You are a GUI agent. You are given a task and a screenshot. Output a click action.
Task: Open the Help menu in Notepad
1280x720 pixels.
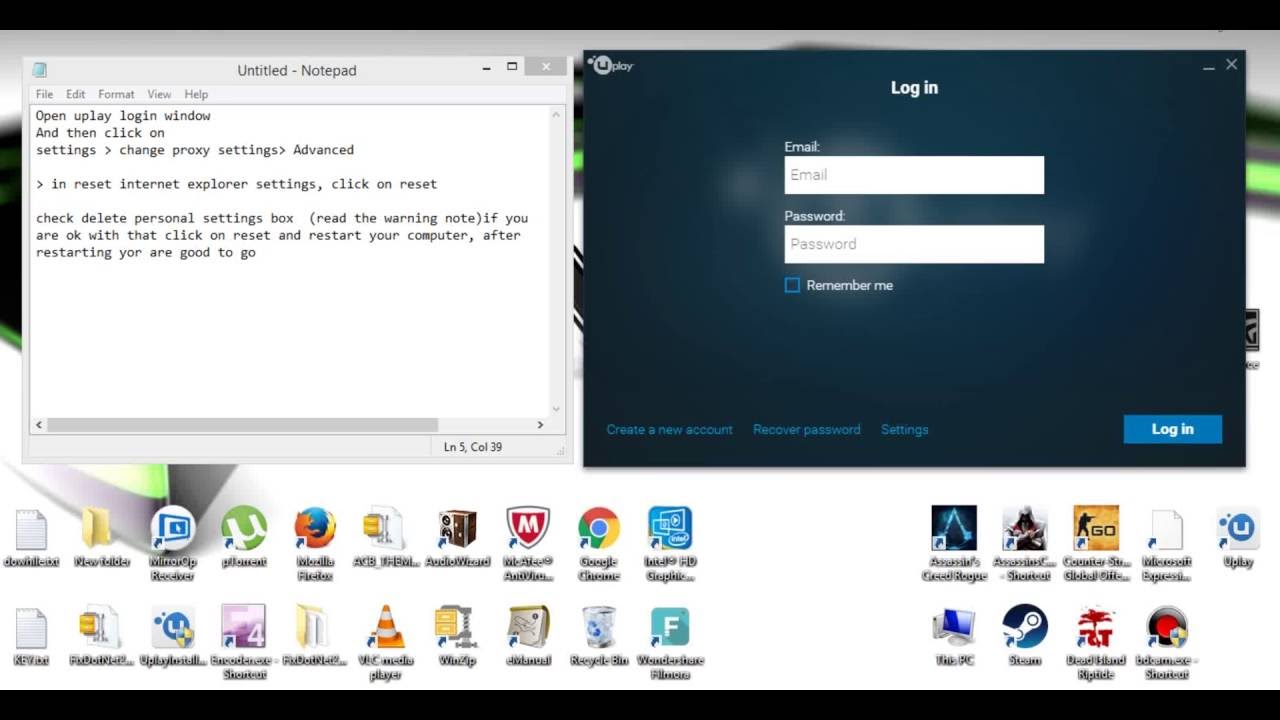point(196,94)
